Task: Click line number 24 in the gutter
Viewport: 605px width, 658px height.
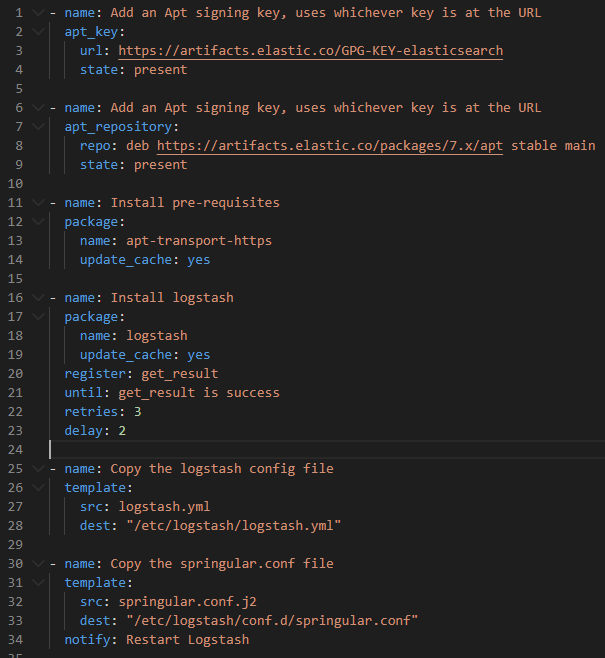Action: point(16,450)
